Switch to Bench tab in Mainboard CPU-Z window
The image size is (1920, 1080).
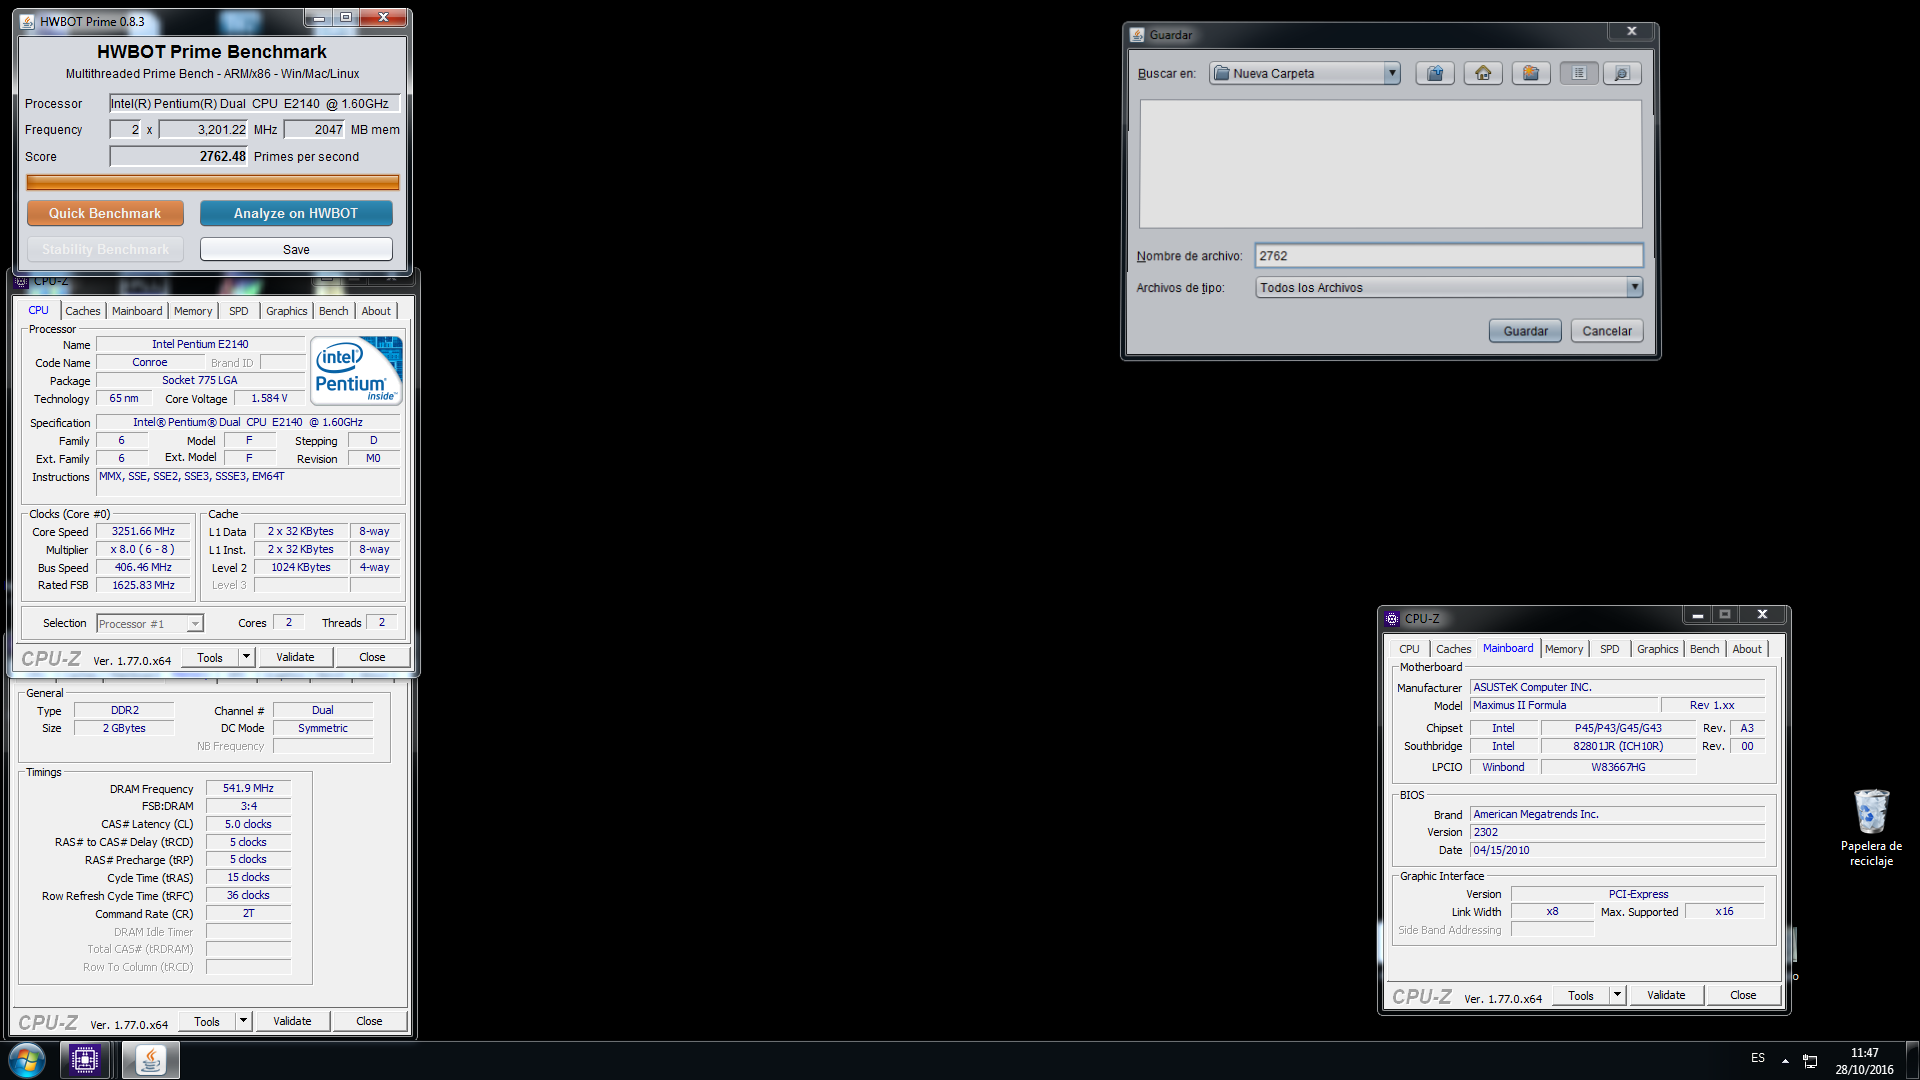coord(1705,649)
